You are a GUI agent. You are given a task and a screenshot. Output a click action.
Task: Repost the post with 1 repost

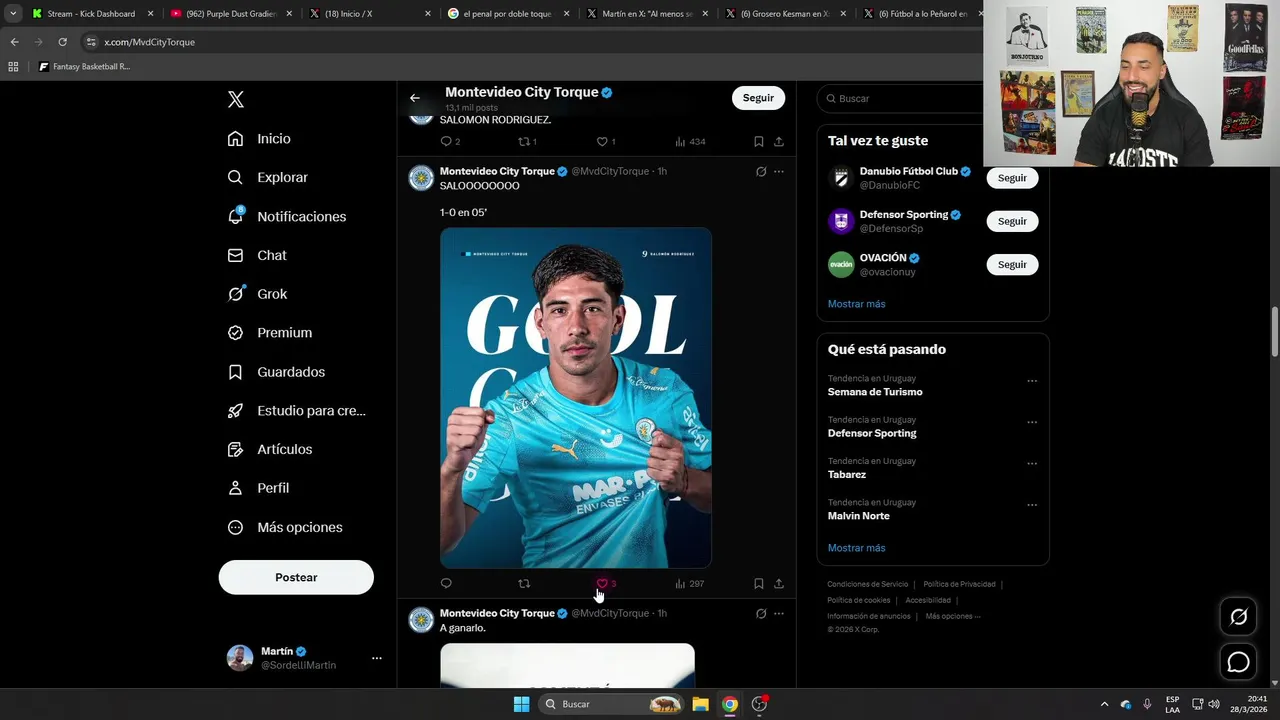tap(528, 141)
